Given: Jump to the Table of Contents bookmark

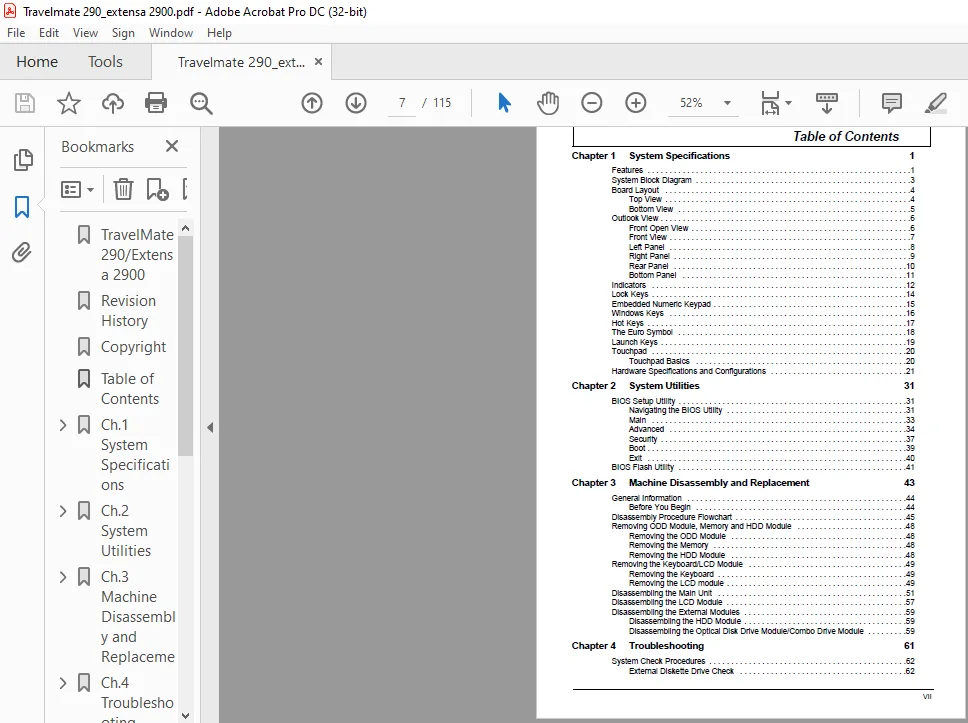Looking at the screenshot, I should pos(130,388).
